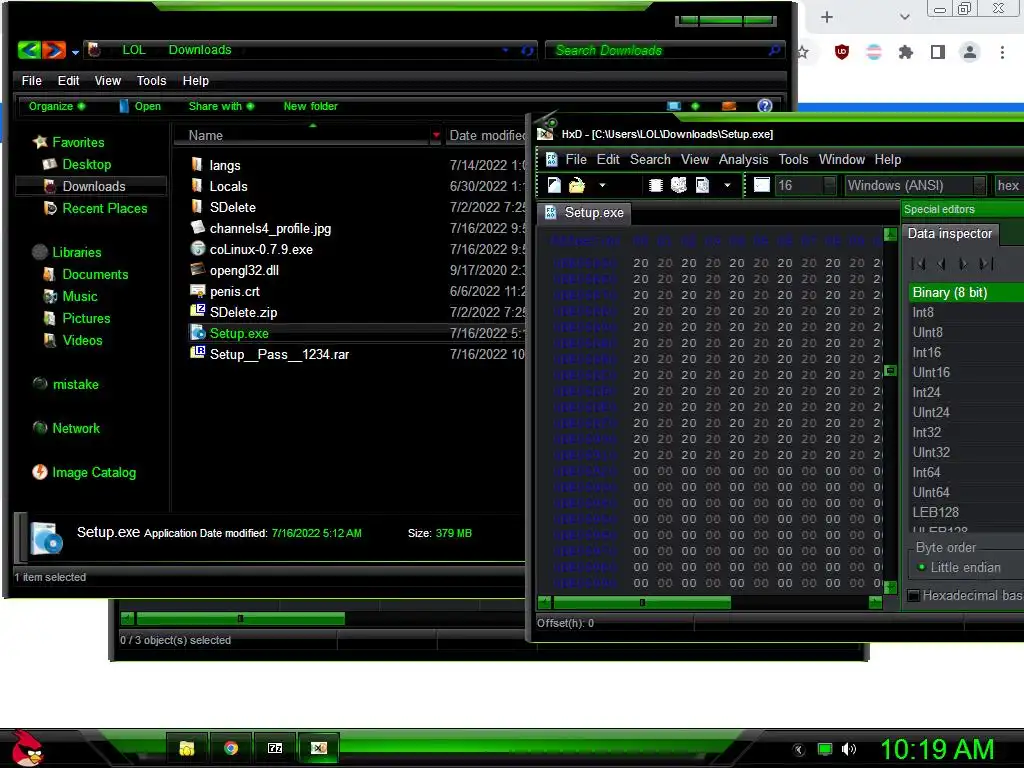Image resolution: width=1024 pixels, height=768 pixels.
Task: Open the file explorer taskbar icon
Action: click(187, 748)
